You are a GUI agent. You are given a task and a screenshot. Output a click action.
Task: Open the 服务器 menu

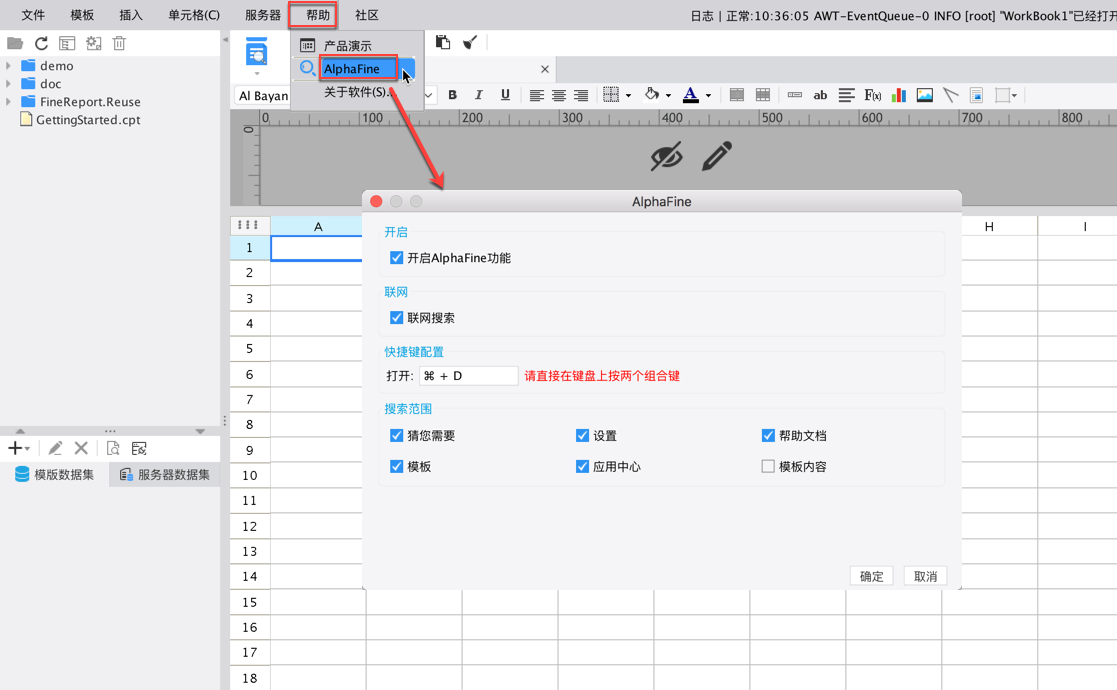pyautogui.click(x=263, y=15)
